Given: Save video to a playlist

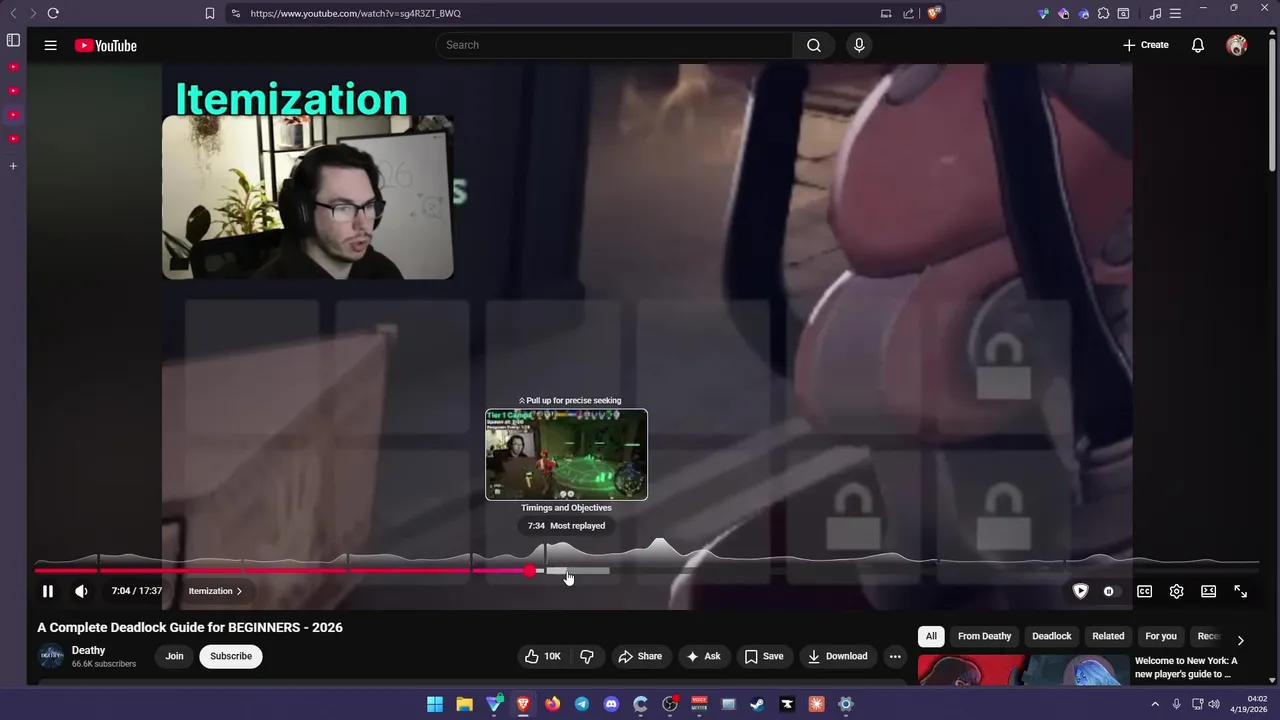Looking at the screenshot, I should tap(764, 656).
